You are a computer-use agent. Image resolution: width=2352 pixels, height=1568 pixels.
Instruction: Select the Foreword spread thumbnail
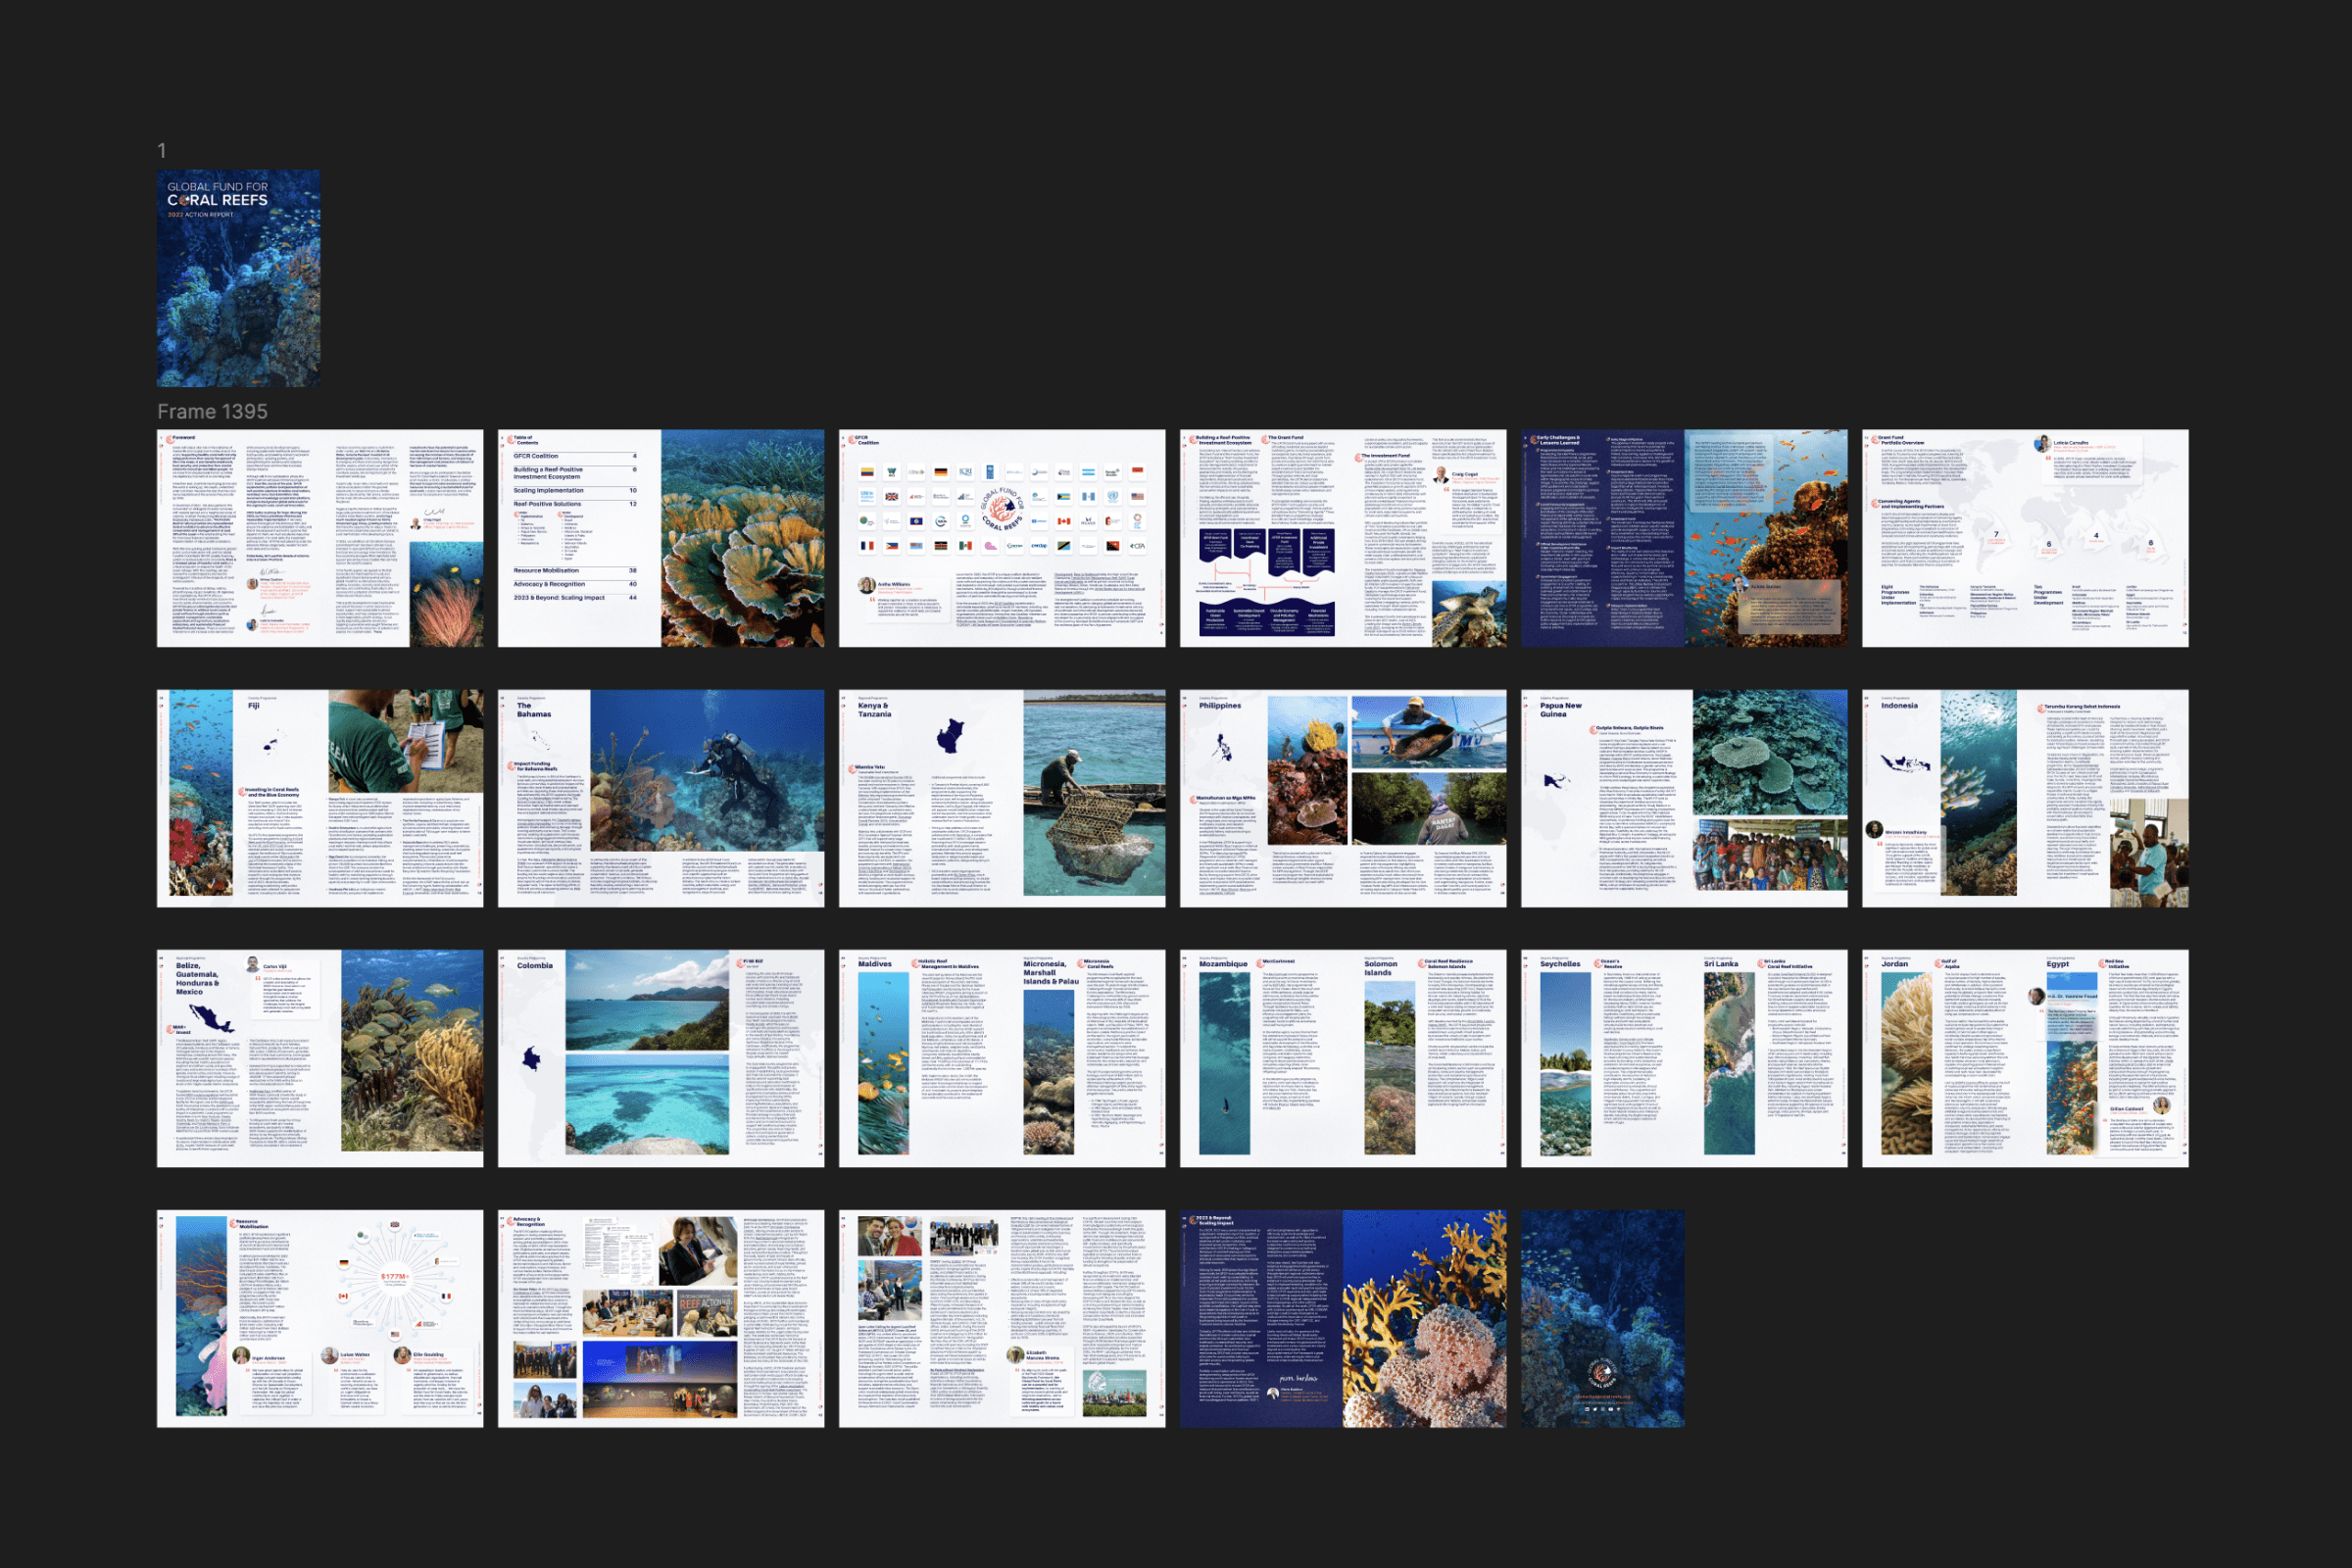(x=319, y=538)
